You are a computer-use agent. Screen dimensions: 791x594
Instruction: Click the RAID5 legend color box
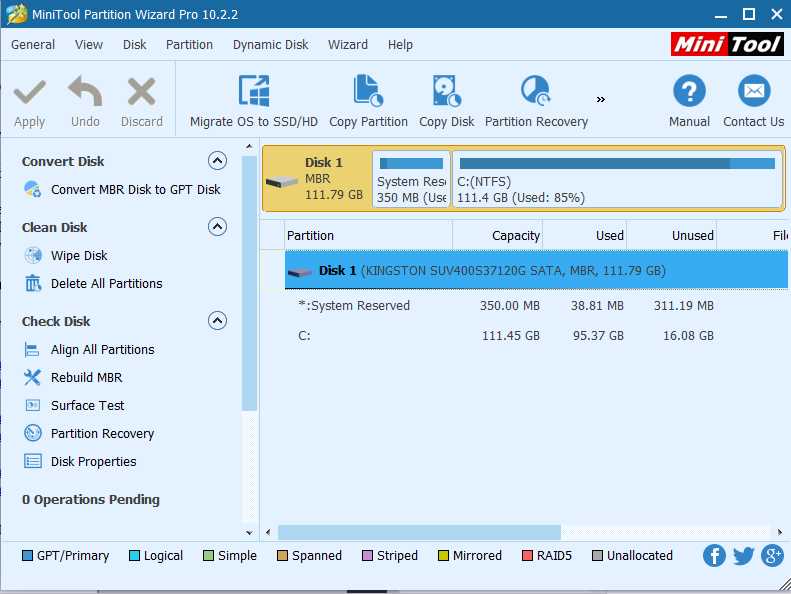pos(527,556)
